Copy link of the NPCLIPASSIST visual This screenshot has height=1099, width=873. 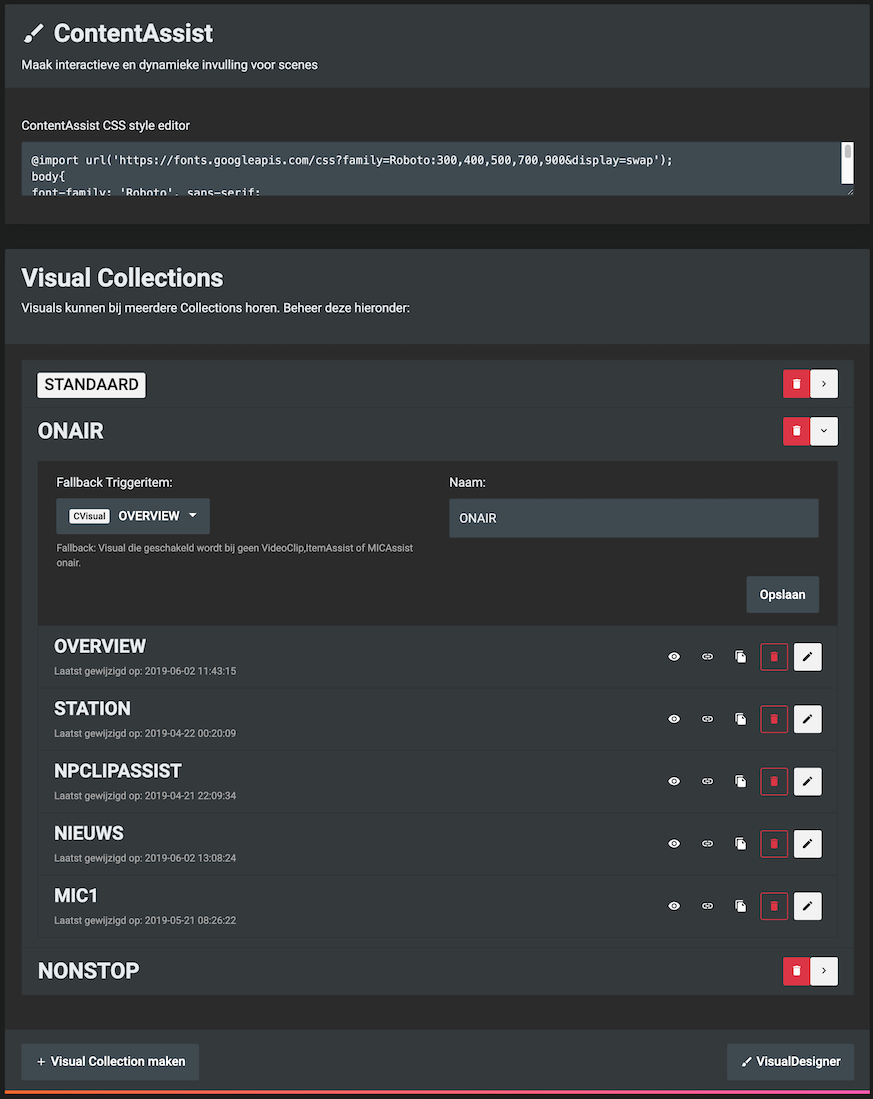coord(708,781)
